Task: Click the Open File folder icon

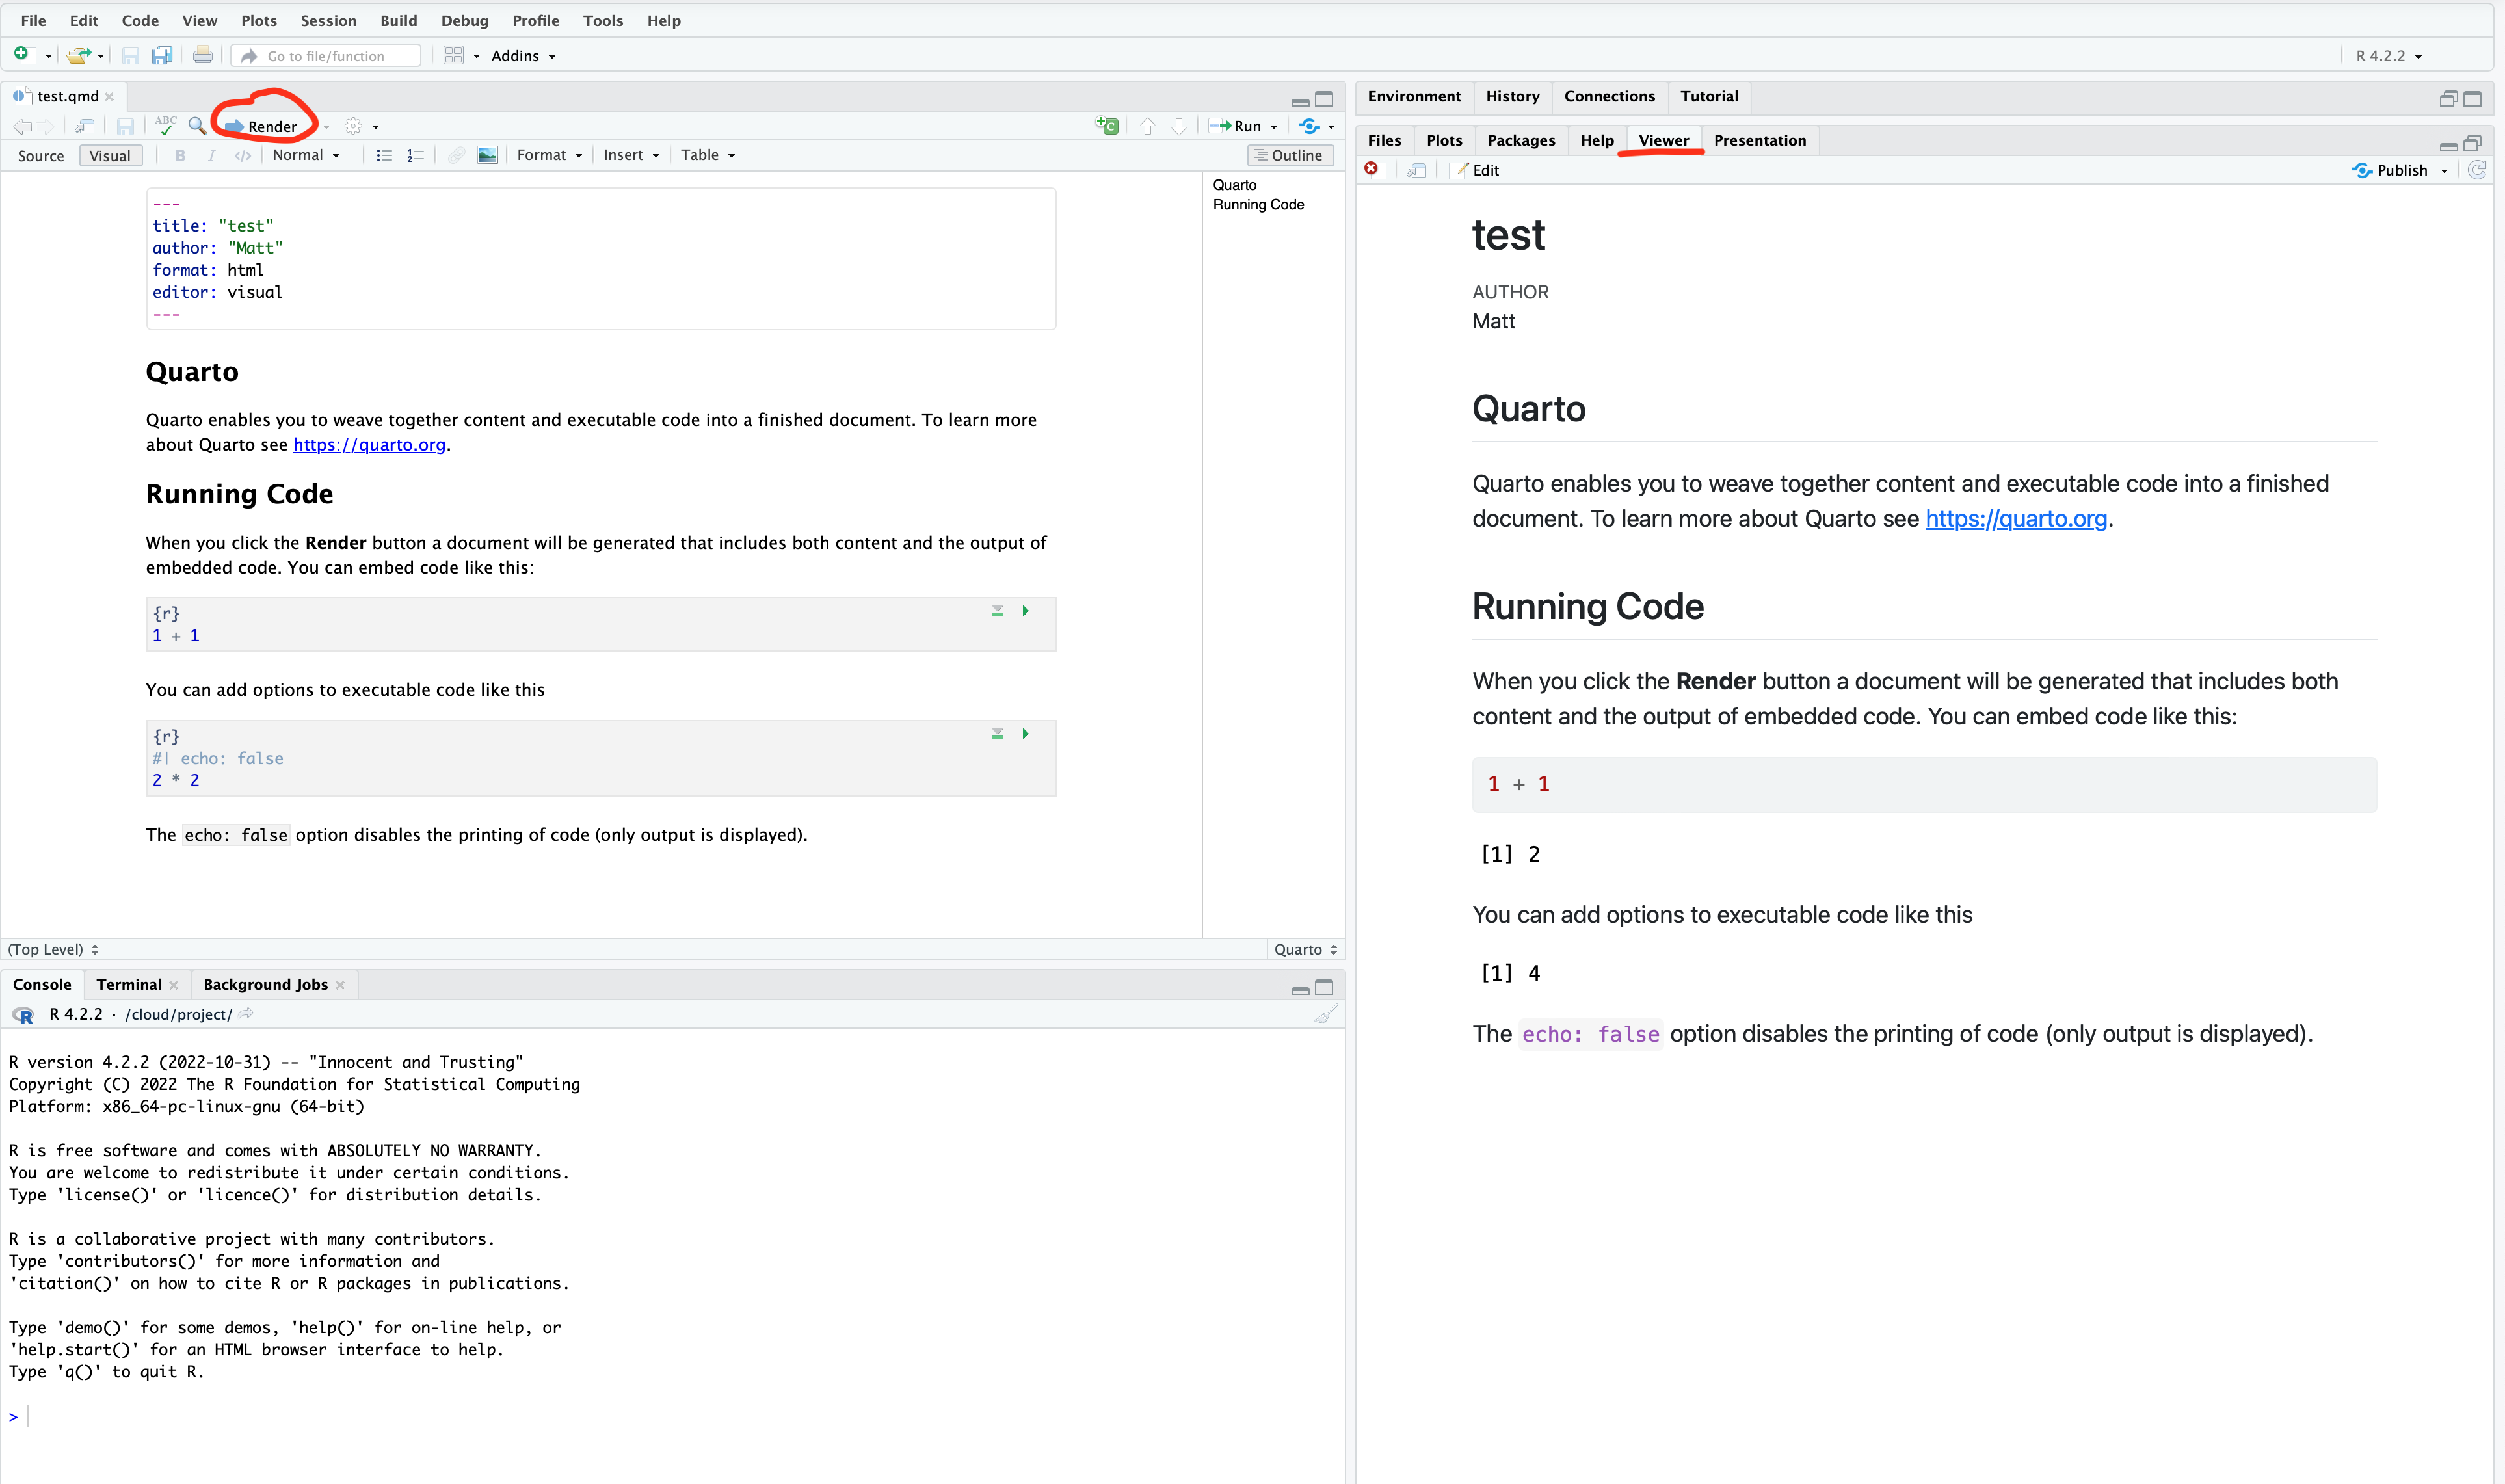Action: coord(79,55)
